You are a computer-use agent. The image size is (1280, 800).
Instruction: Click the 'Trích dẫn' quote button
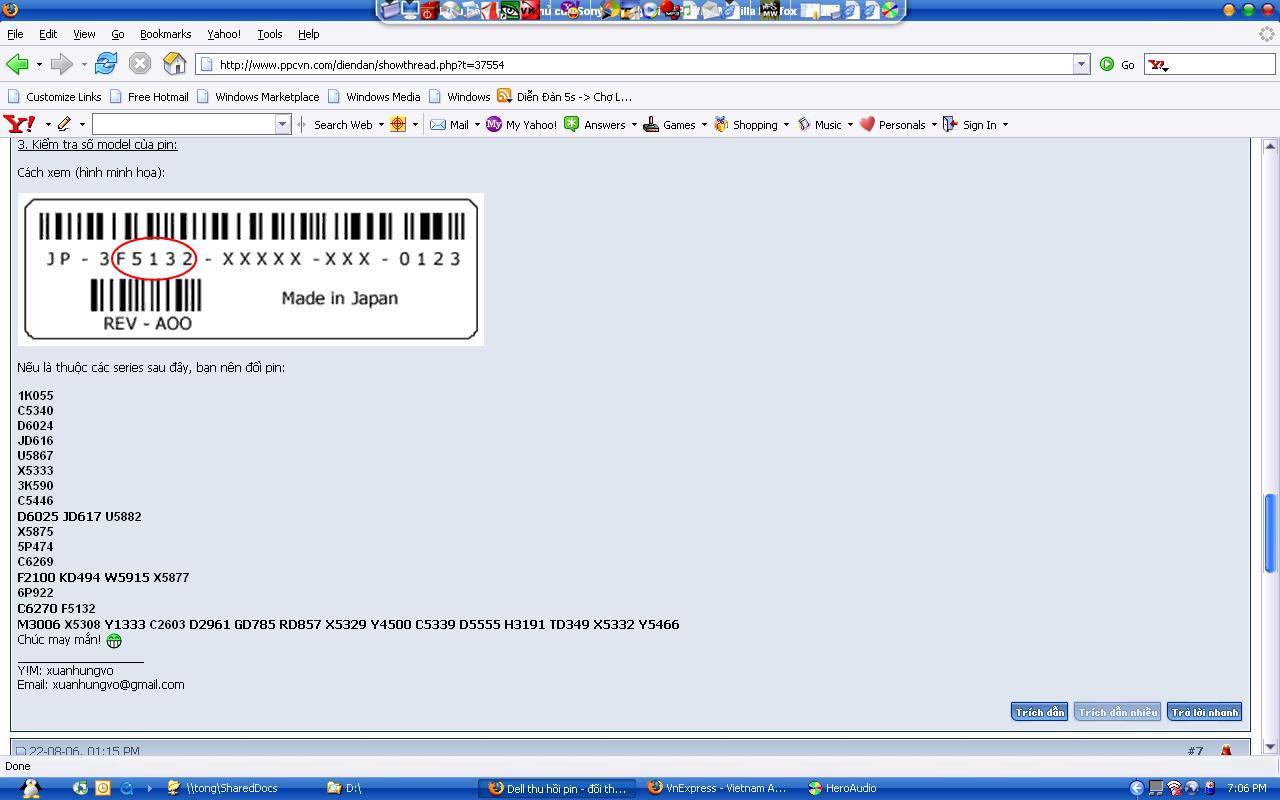coord(1039,712)
